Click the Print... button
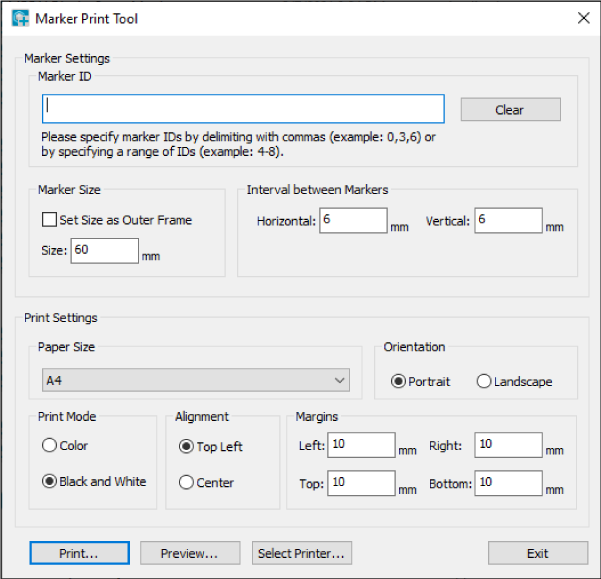This screenshot has height=579, width=601. (x=79, y=553)
